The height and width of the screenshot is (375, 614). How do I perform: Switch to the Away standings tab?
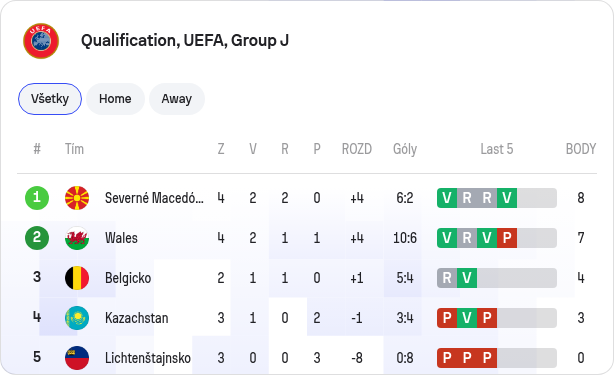[x=177, y=99]
